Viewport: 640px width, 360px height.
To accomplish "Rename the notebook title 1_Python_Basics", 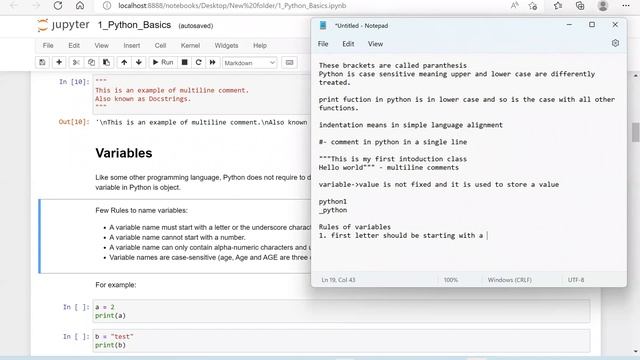I will tap(134, 25).
